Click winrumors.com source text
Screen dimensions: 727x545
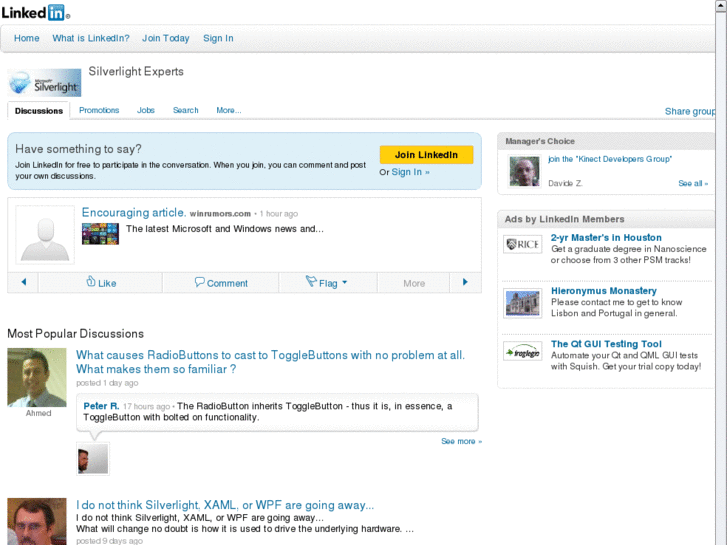tap(220, 214)
